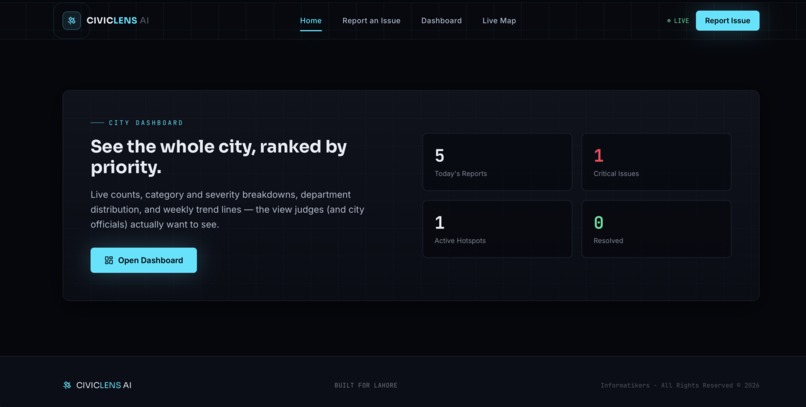Open the Live Map nav link

point(499,21)
